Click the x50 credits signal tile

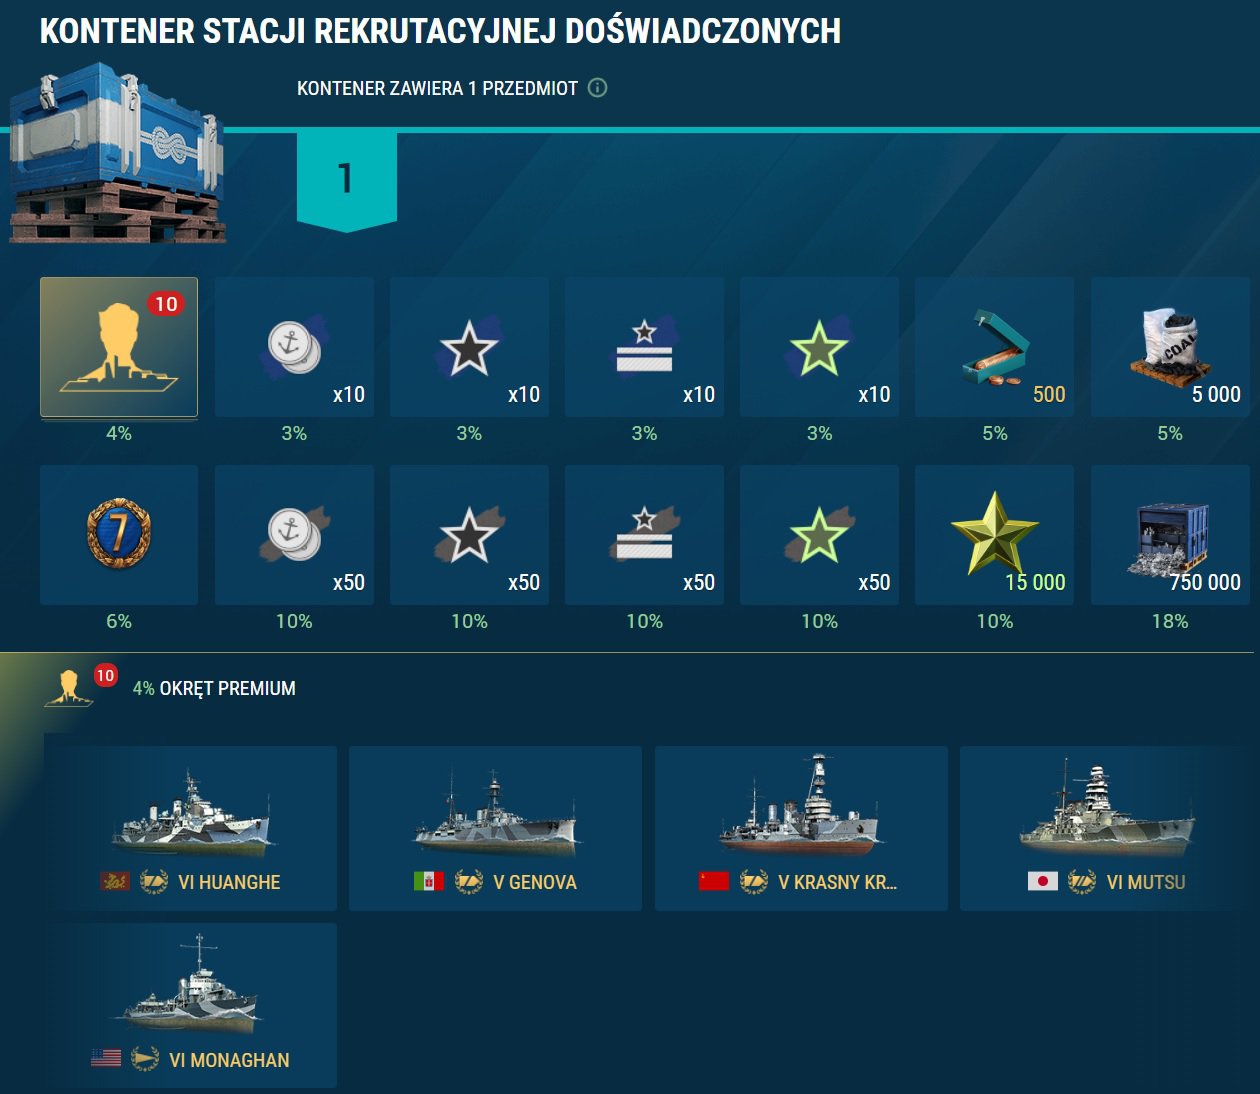click(294, 535)
